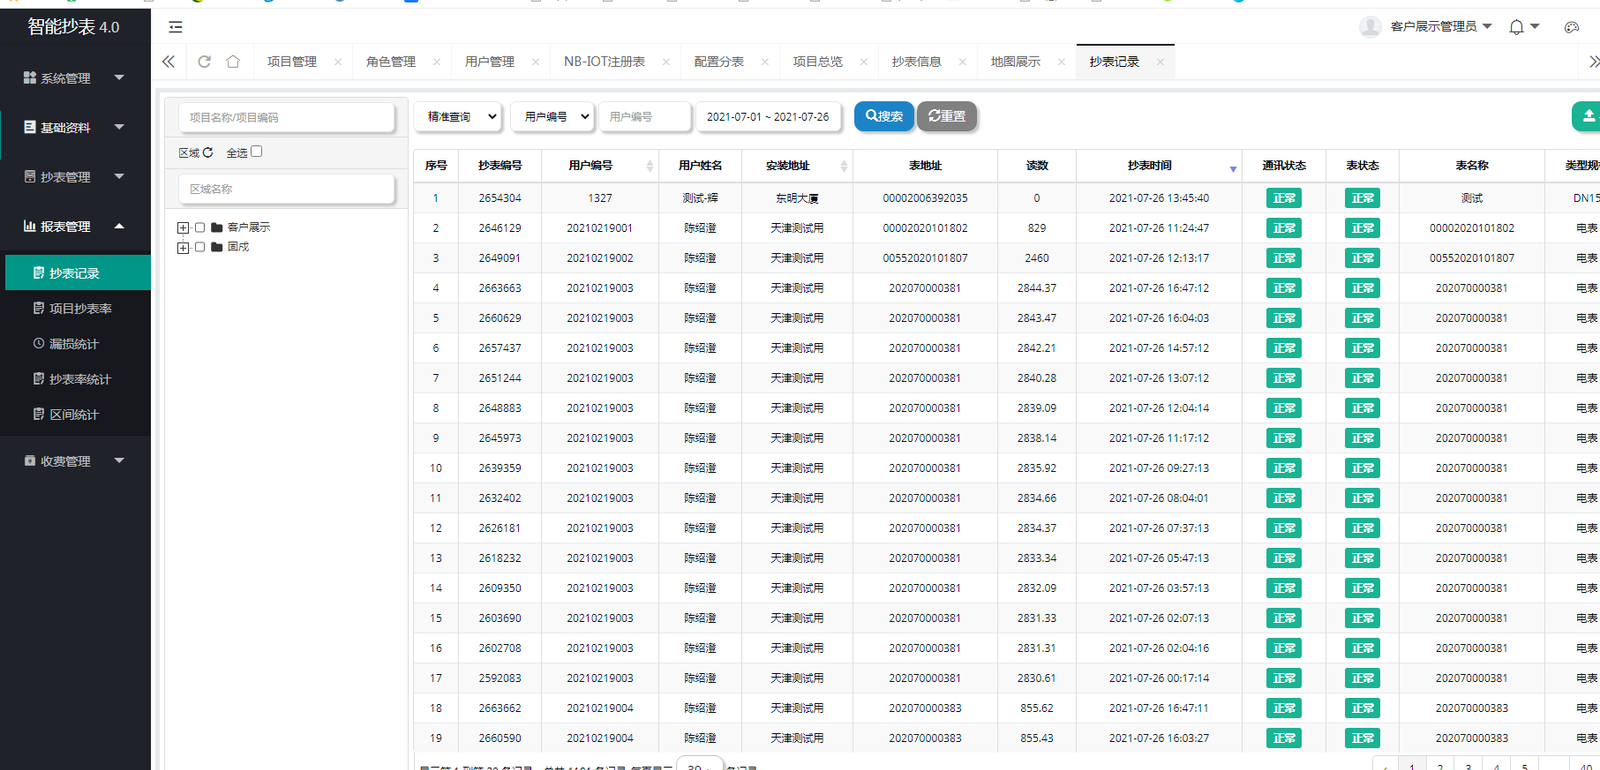Image resolution: width=1600 pixels, height=770 pixels.
Task: Click the date range field
Action: click(768, 117)
